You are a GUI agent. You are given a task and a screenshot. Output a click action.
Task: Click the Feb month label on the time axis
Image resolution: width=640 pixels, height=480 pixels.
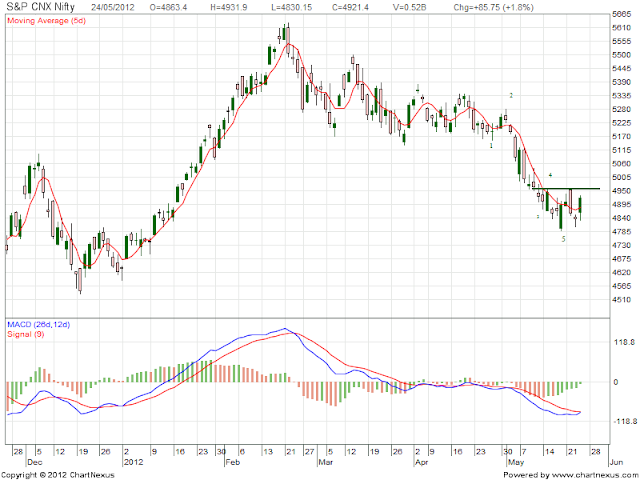point(233,462)
